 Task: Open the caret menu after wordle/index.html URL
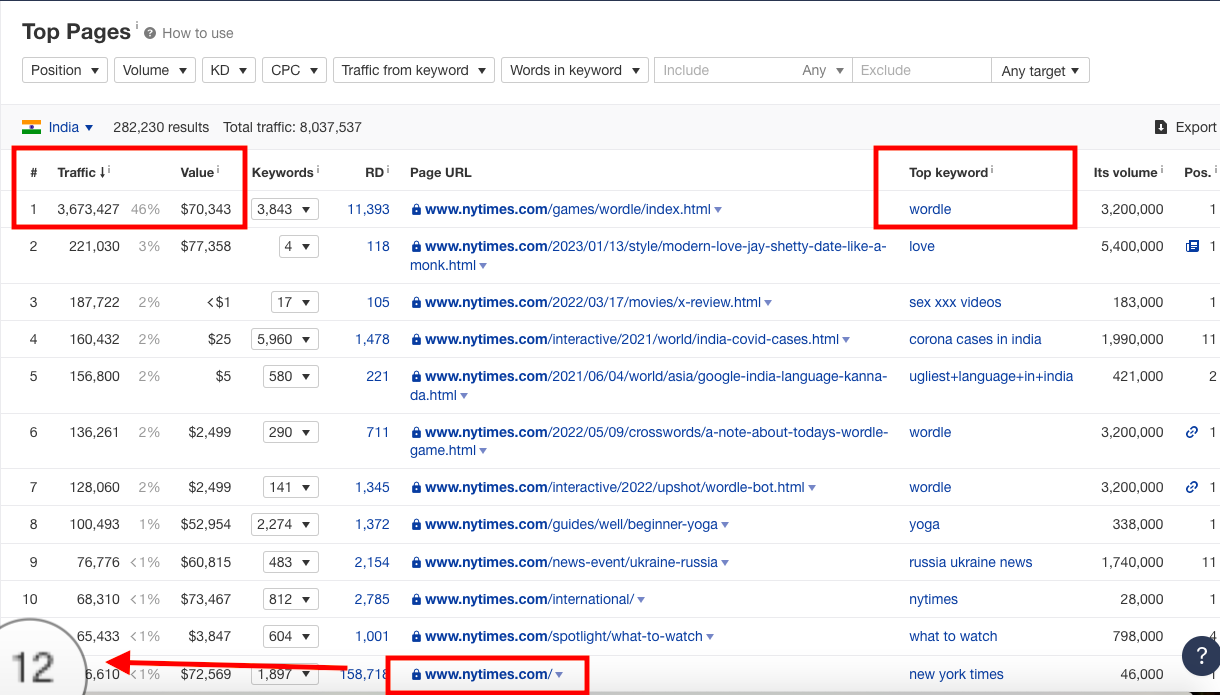coord(718,210)
